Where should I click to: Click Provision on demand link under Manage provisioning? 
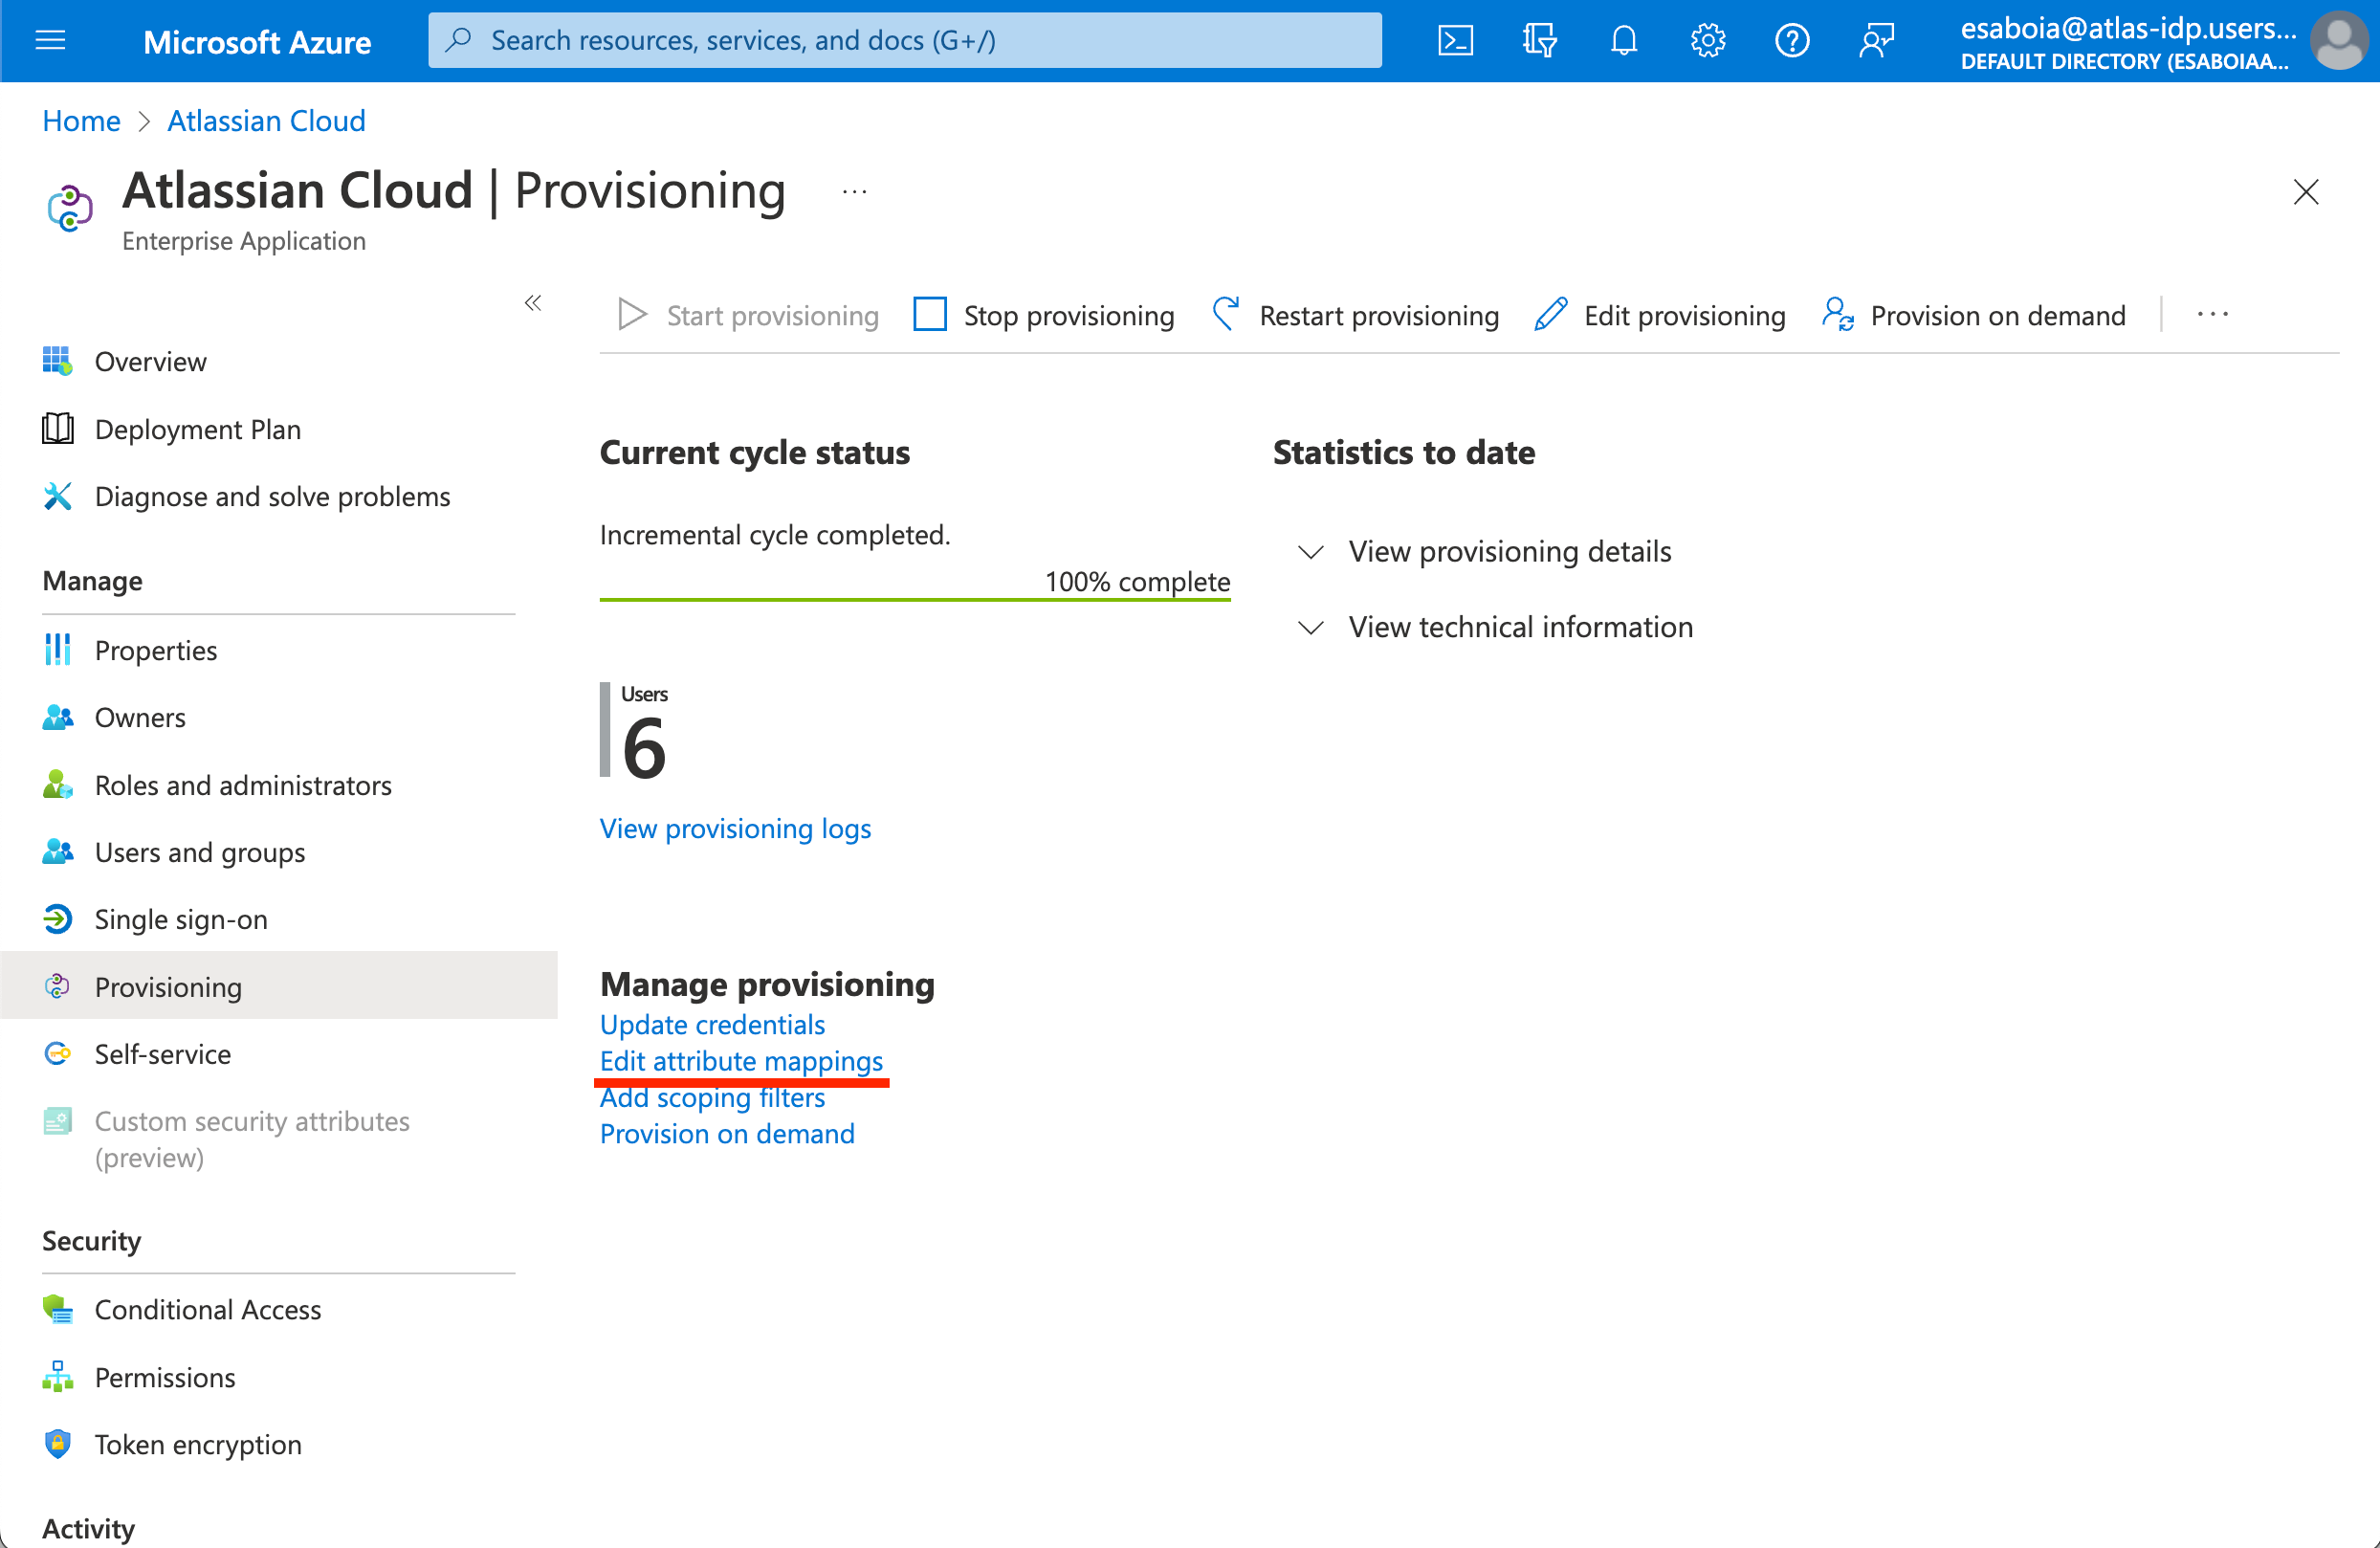pyautogui.click(x=727, y=1133)
